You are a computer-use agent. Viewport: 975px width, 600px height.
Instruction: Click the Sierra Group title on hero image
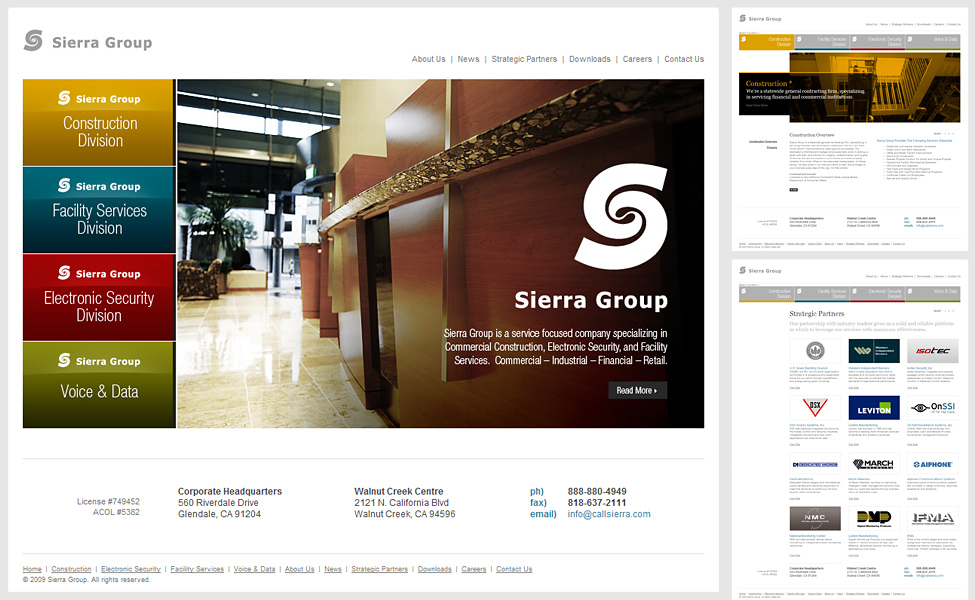click(x=591, y=300)
